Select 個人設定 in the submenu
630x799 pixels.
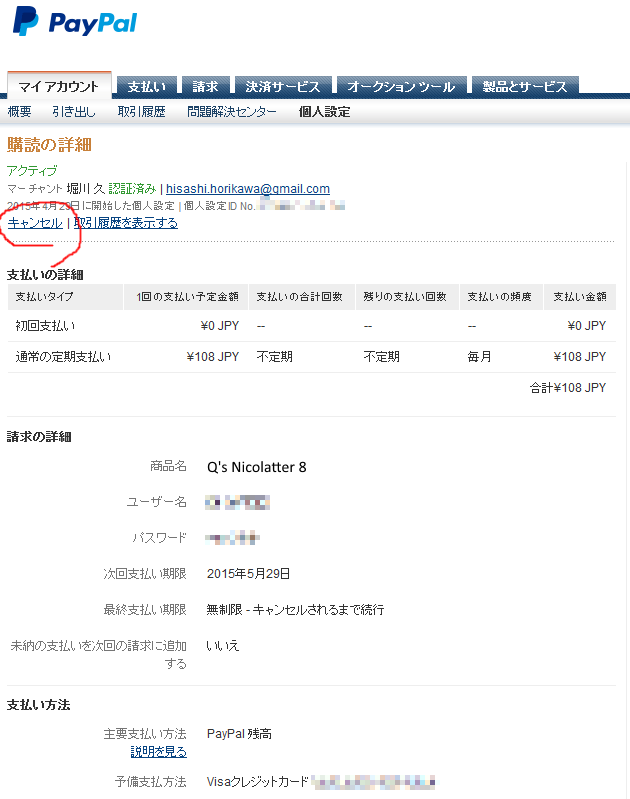[x=324, y=112]
